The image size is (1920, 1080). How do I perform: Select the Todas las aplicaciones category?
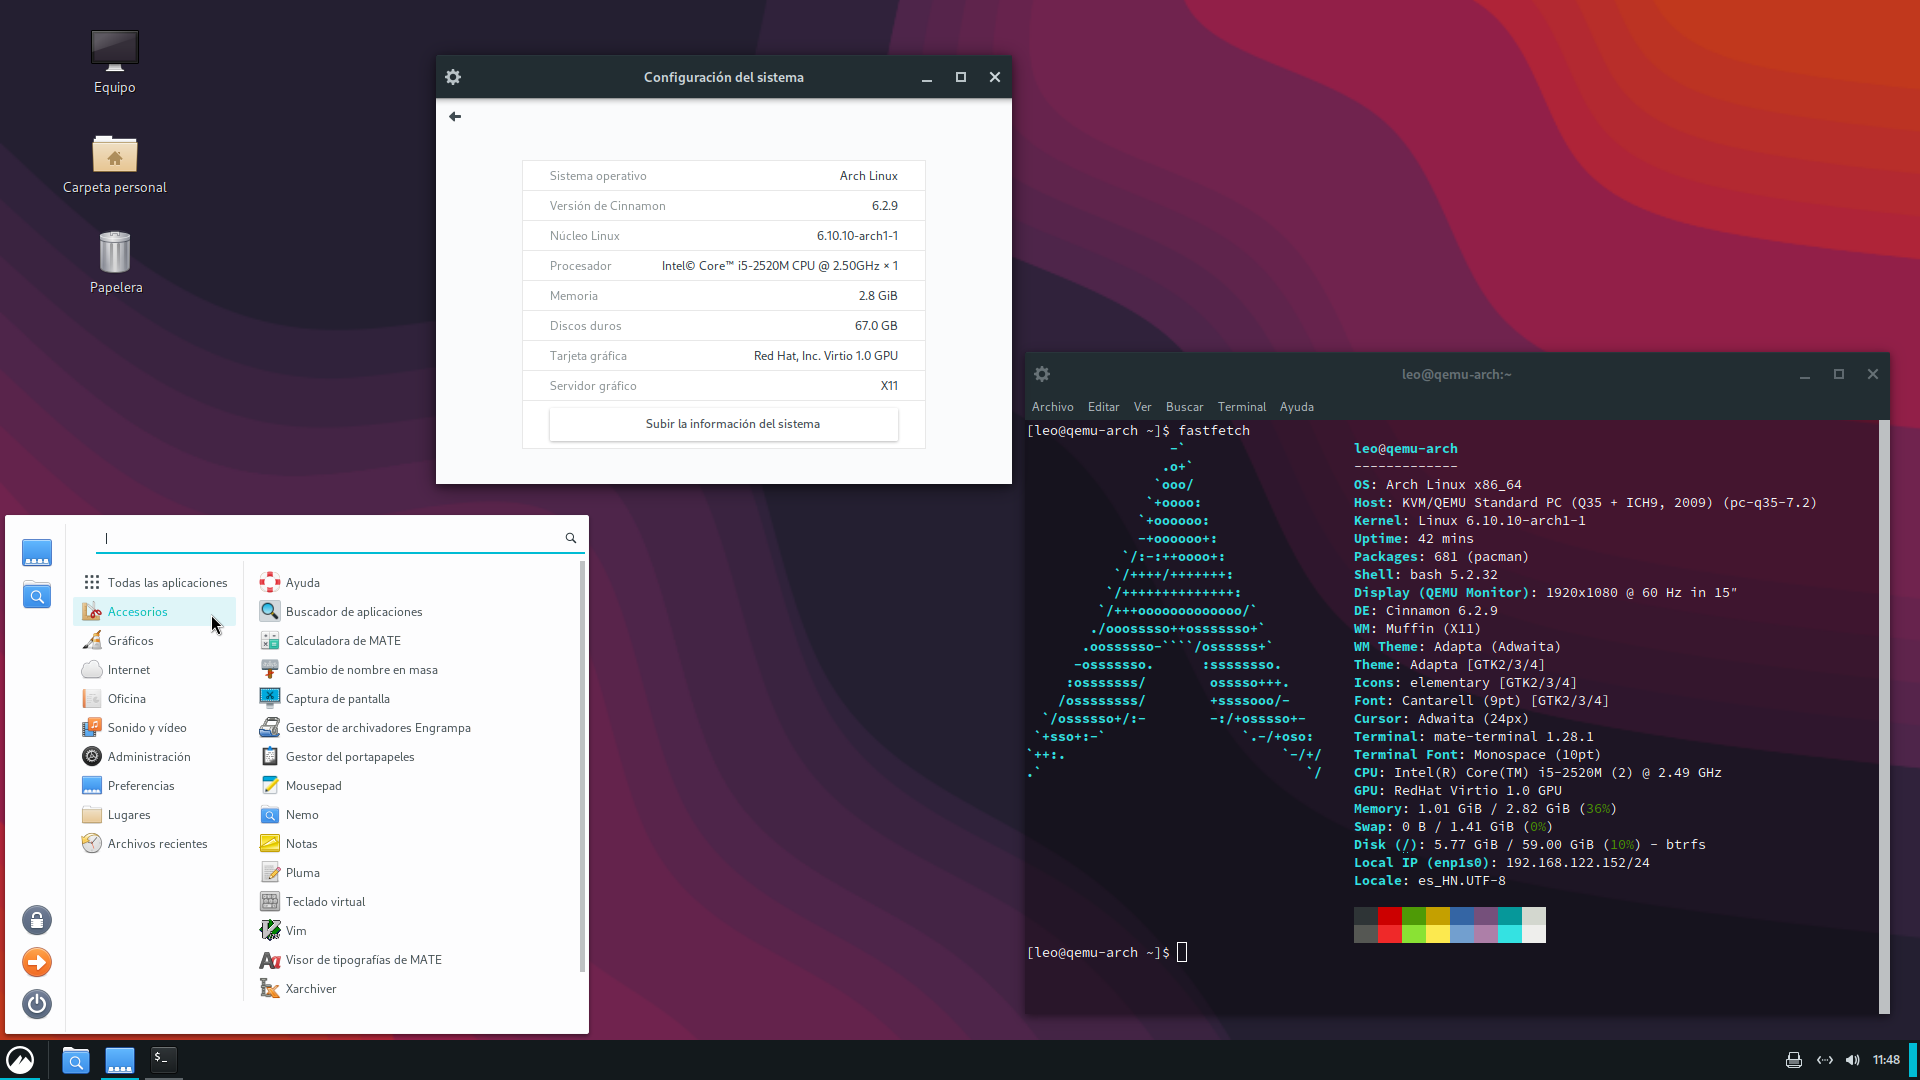pos(155,583)
